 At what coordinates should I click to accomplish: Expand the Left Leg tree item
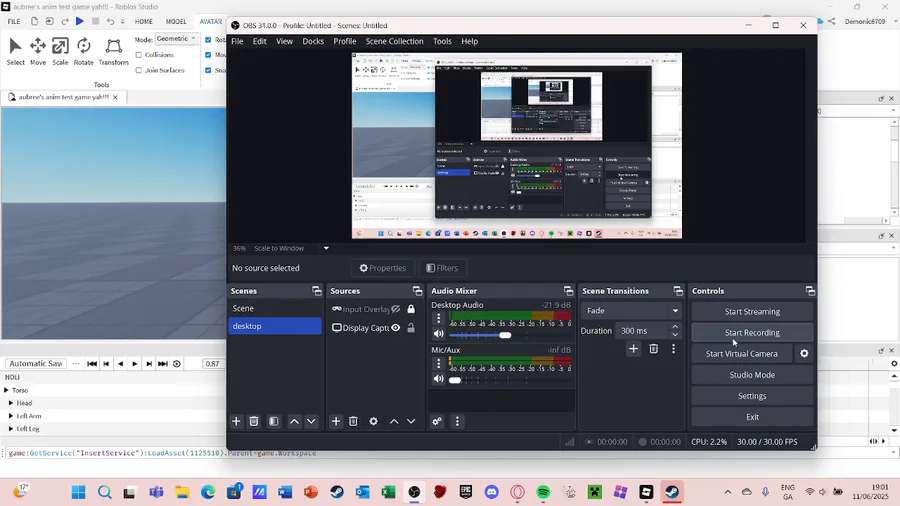tap(11, 429)
